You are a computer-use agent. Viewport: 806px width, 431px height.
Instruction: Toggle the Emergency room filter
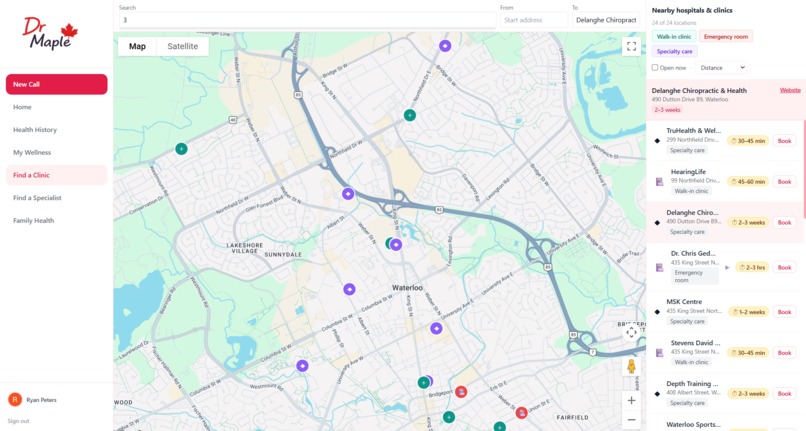coord(726,37)
